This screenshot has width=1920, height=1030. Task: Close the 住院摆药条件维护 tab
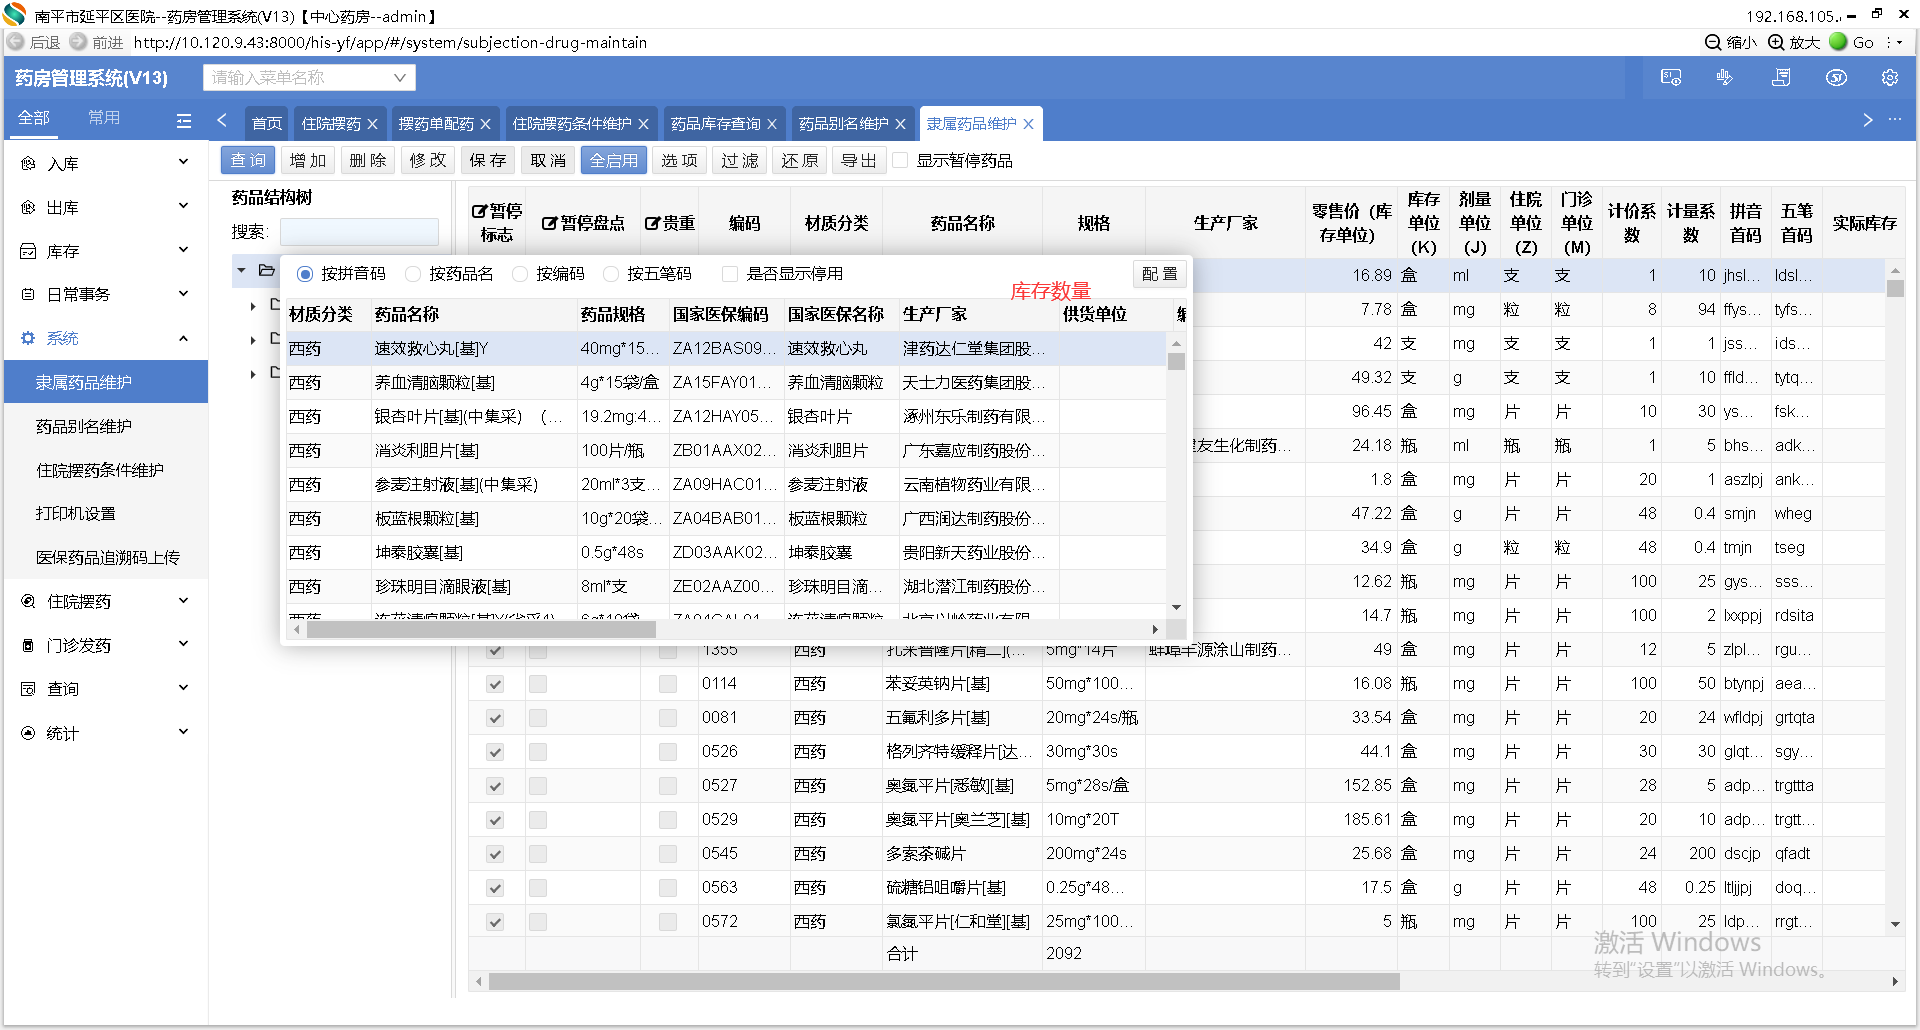tap(643, 124)
